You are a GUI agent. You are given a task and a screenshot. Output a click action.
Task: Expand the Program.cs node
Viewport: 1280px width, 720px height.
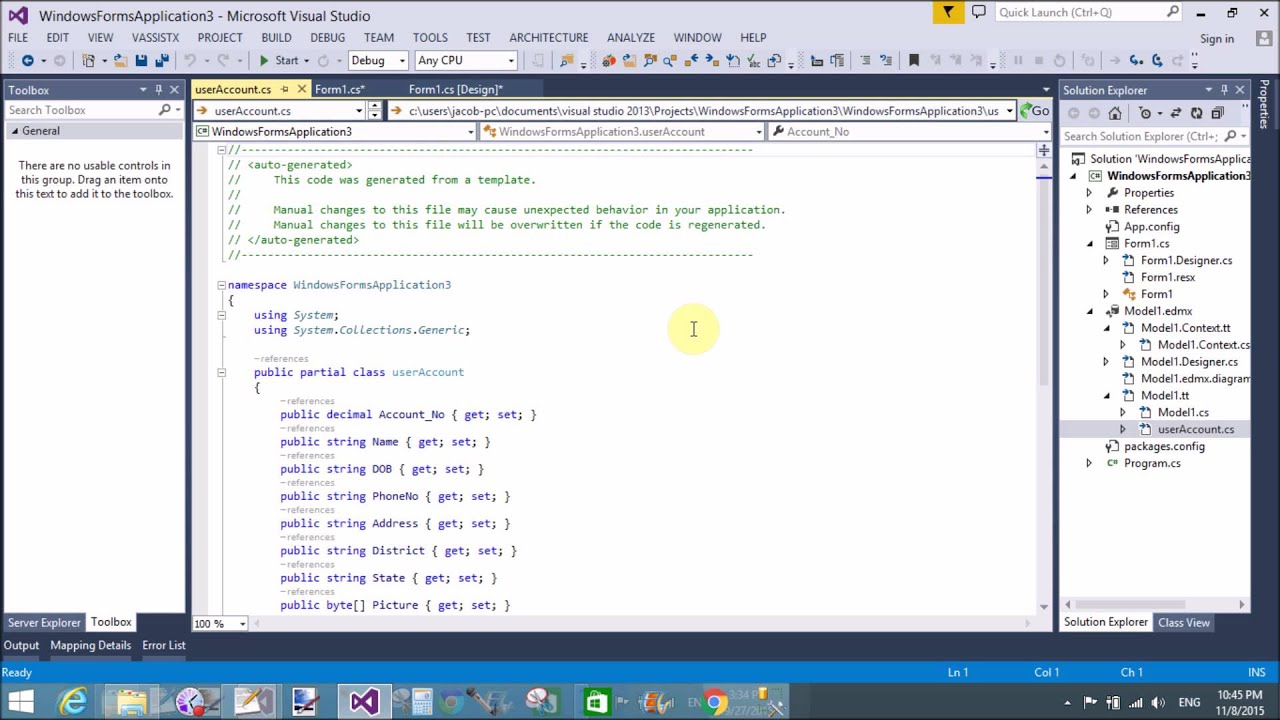point(1089,463)
